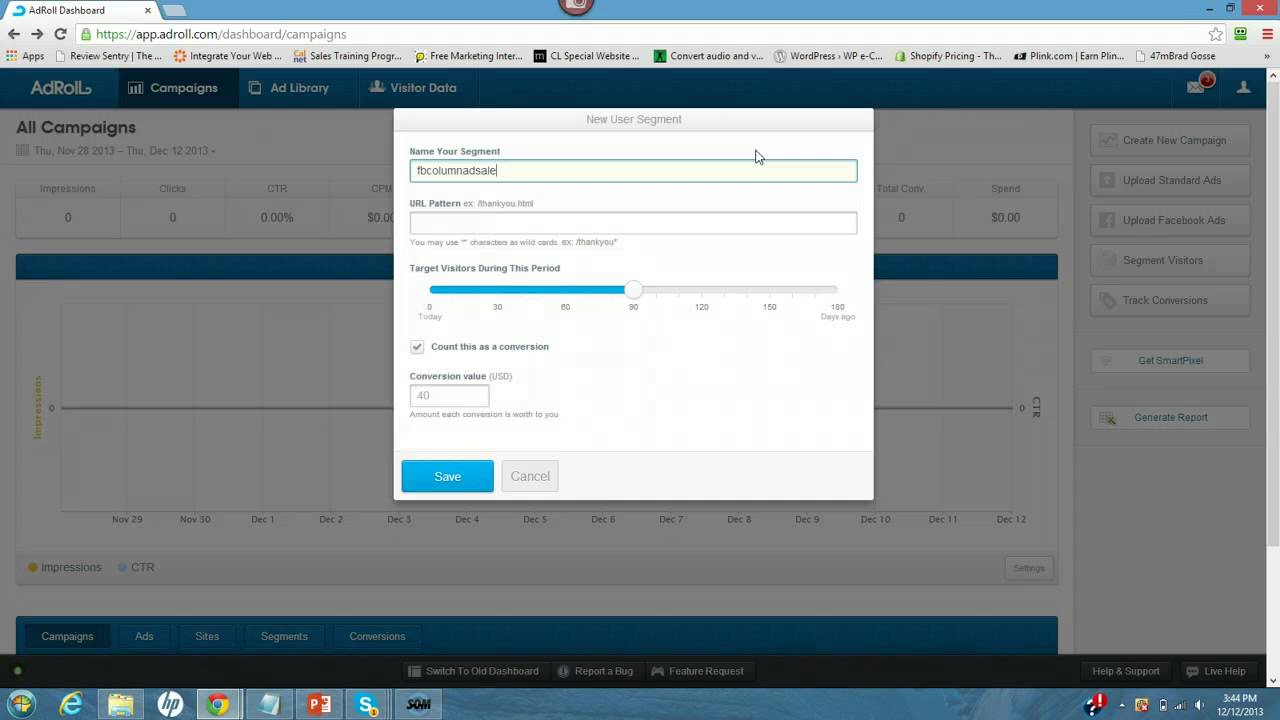
Task: Switch to the Conversions tab
Action: [377, 636]
